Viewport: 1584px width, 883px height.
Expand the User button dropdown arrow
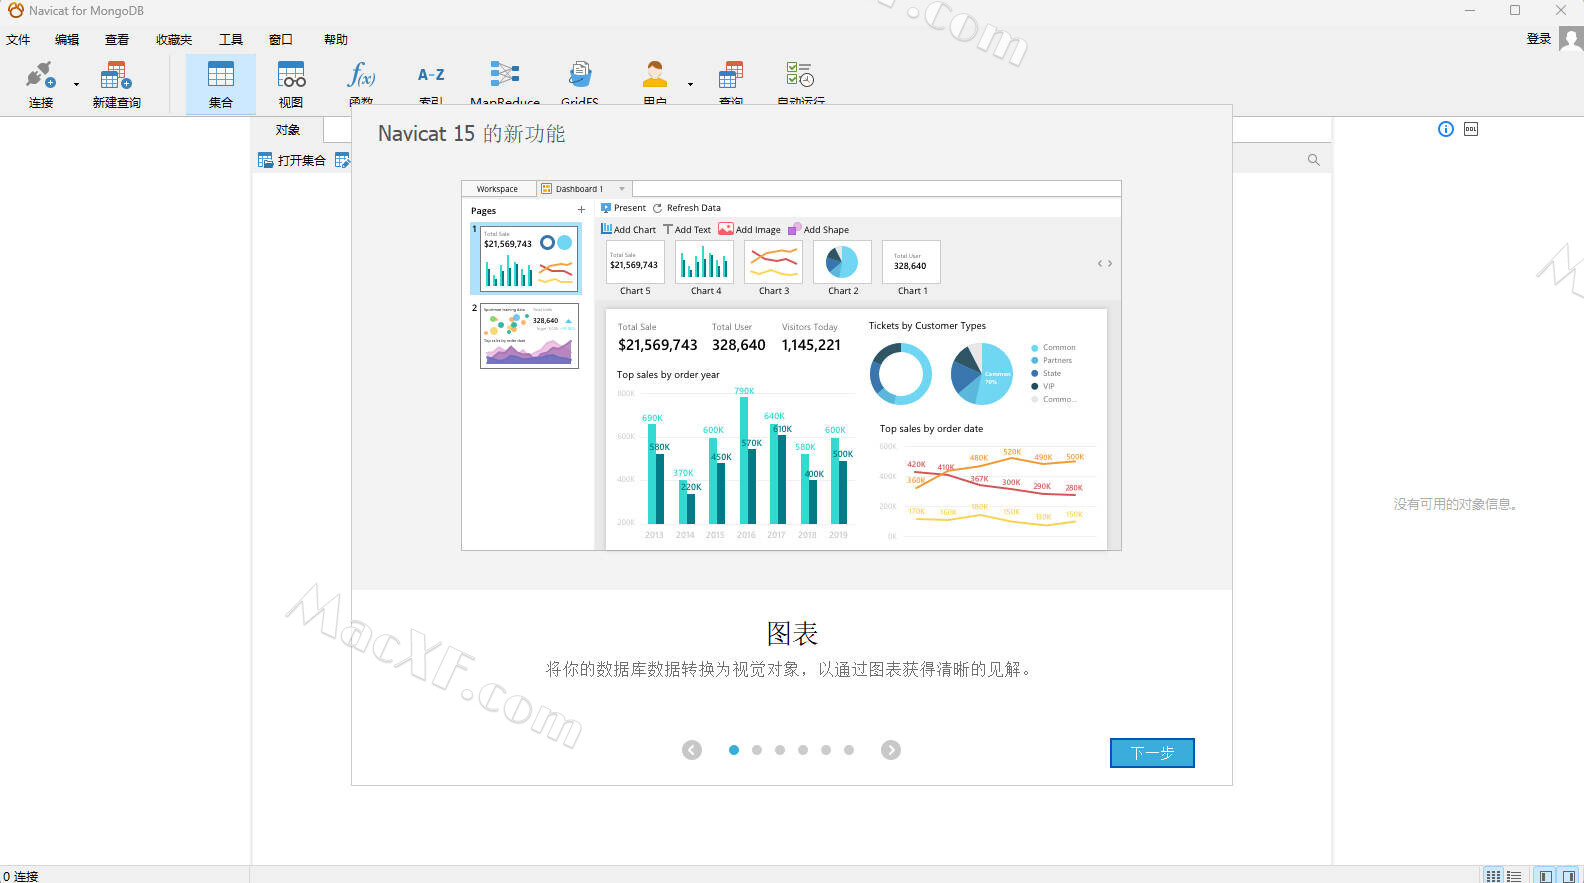690,85
